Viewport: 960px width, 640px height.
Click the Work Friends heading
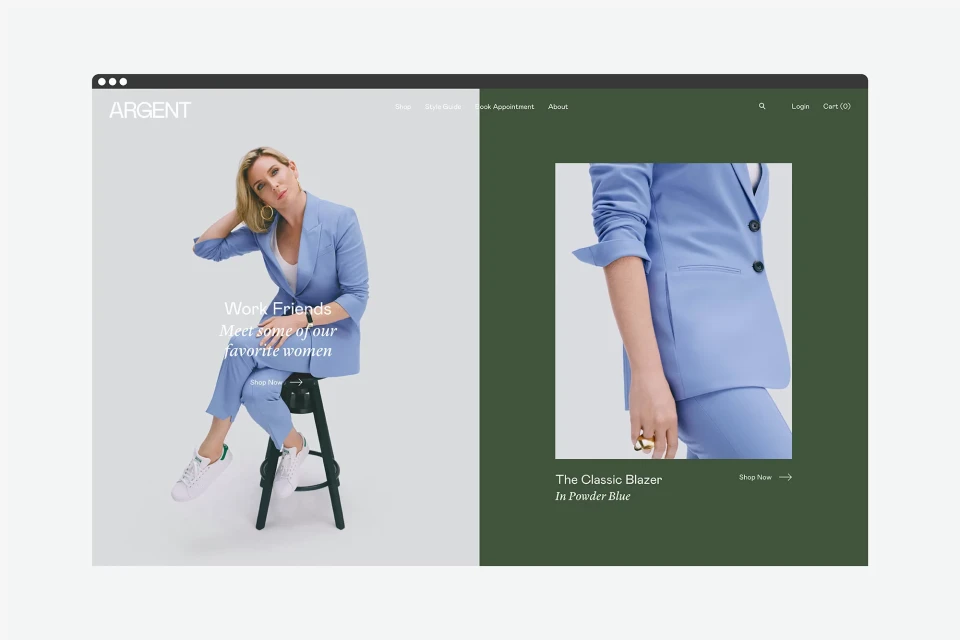277,309
